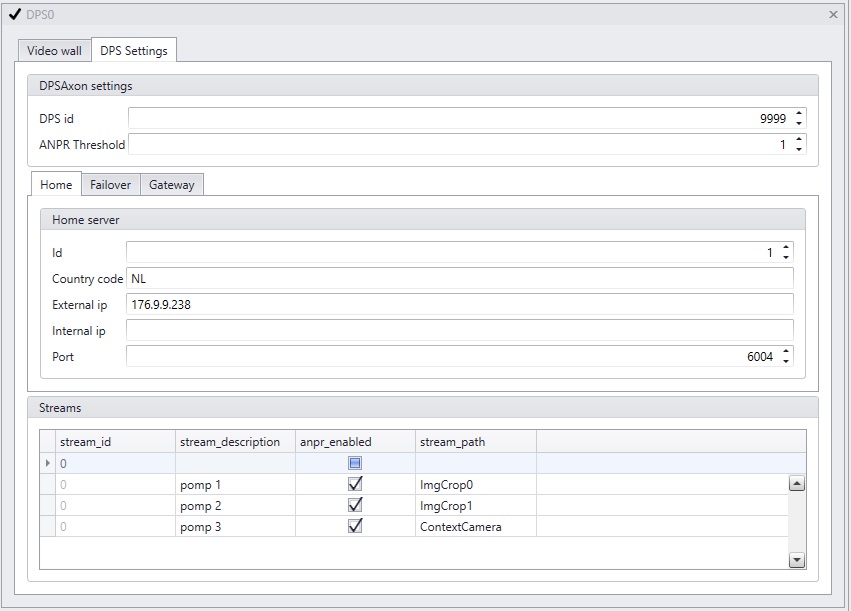Sort by the anpr_enabled column header
This screenshot has width=851, height=611.
355,442
